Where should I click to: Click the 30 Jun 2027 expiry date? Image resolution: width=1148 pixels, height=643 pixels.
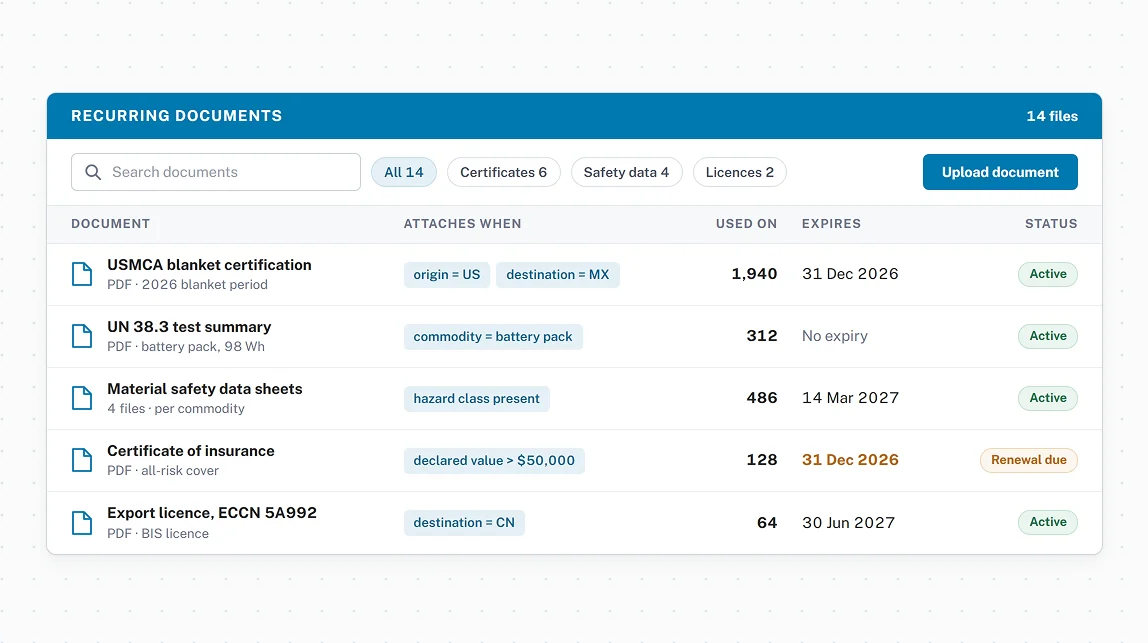point(849,523)
